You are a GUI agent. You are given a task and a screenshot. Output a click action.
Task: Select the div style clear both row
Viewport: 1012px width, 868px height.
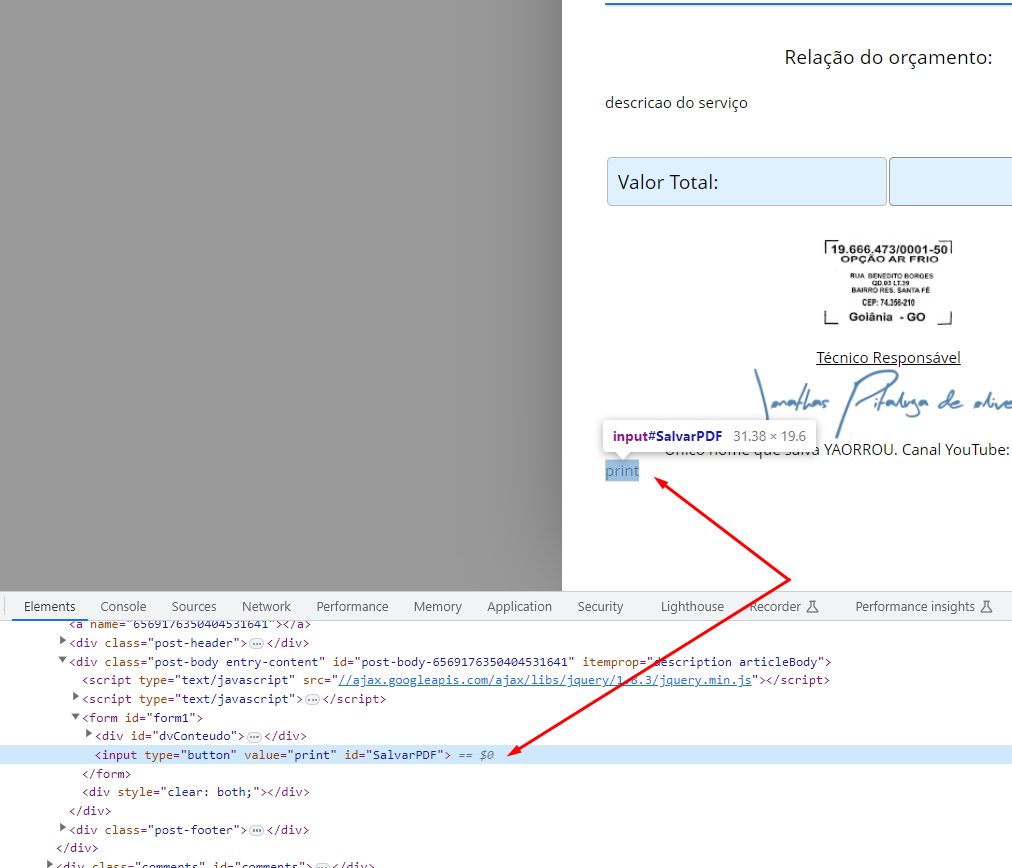196,792
